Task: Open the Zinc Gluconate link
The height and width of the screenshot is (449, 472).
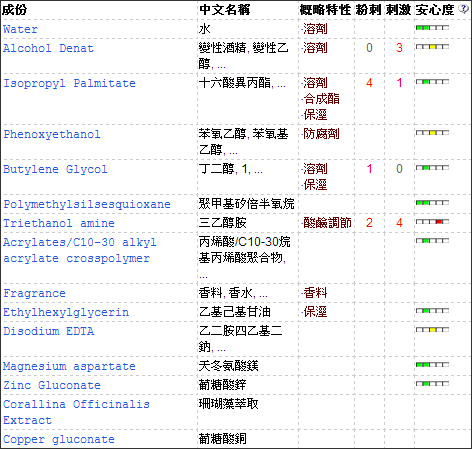Action: point(52,385)
